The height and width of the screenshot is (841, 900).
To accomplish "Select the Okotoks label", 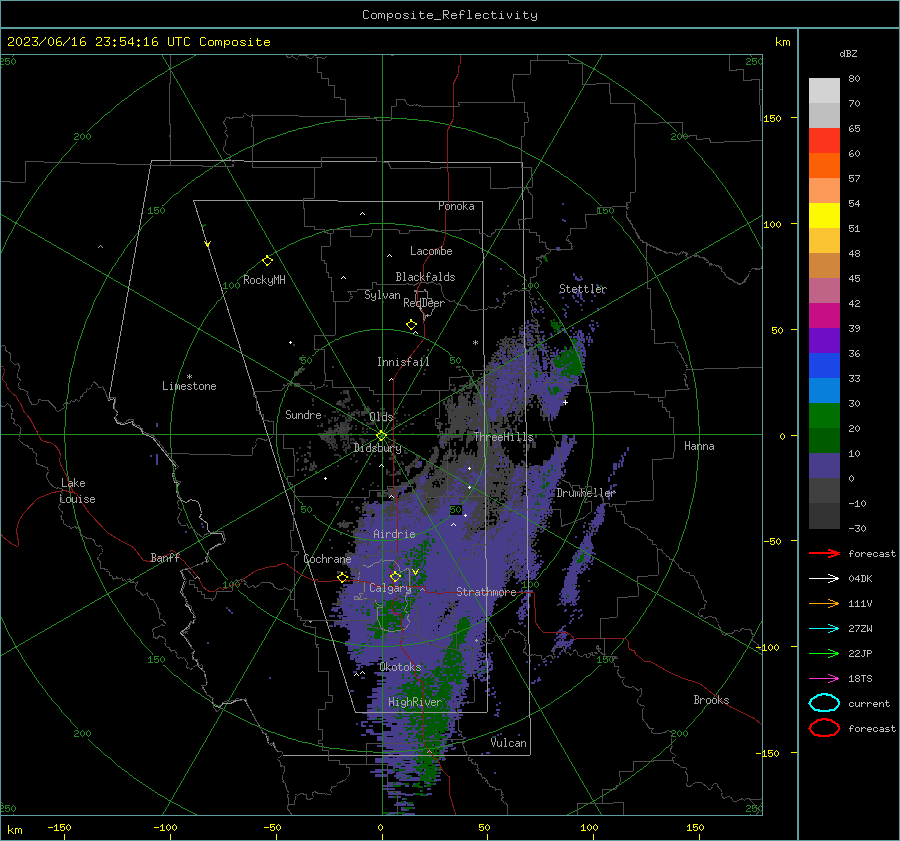I will click(400, 667).
